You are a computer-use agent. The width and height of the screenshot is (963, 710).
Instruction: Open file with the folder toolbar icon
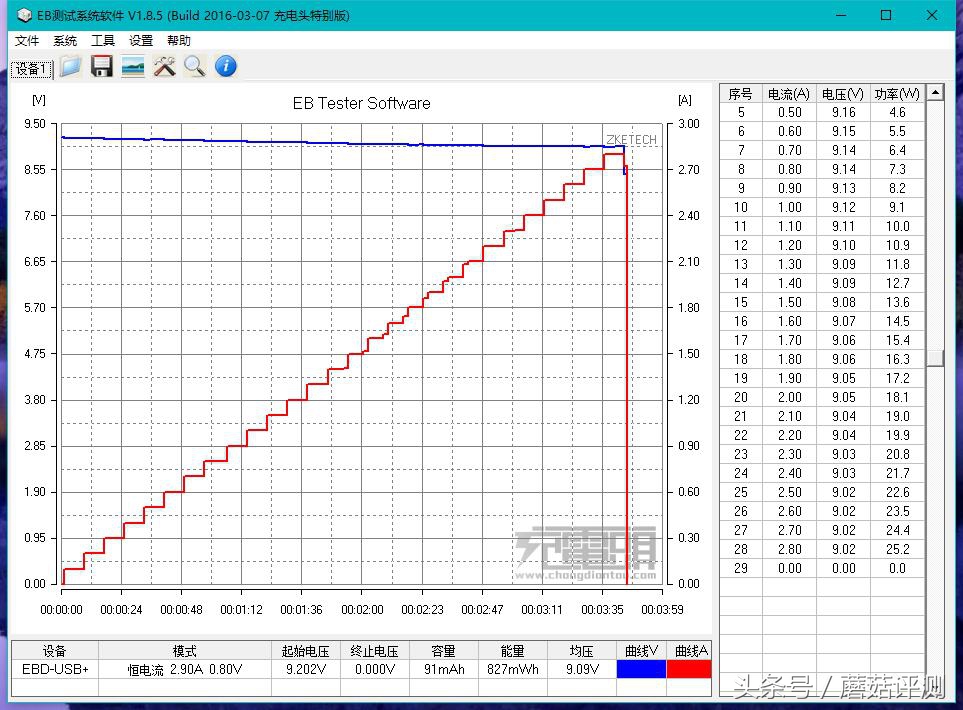(71, 66)
